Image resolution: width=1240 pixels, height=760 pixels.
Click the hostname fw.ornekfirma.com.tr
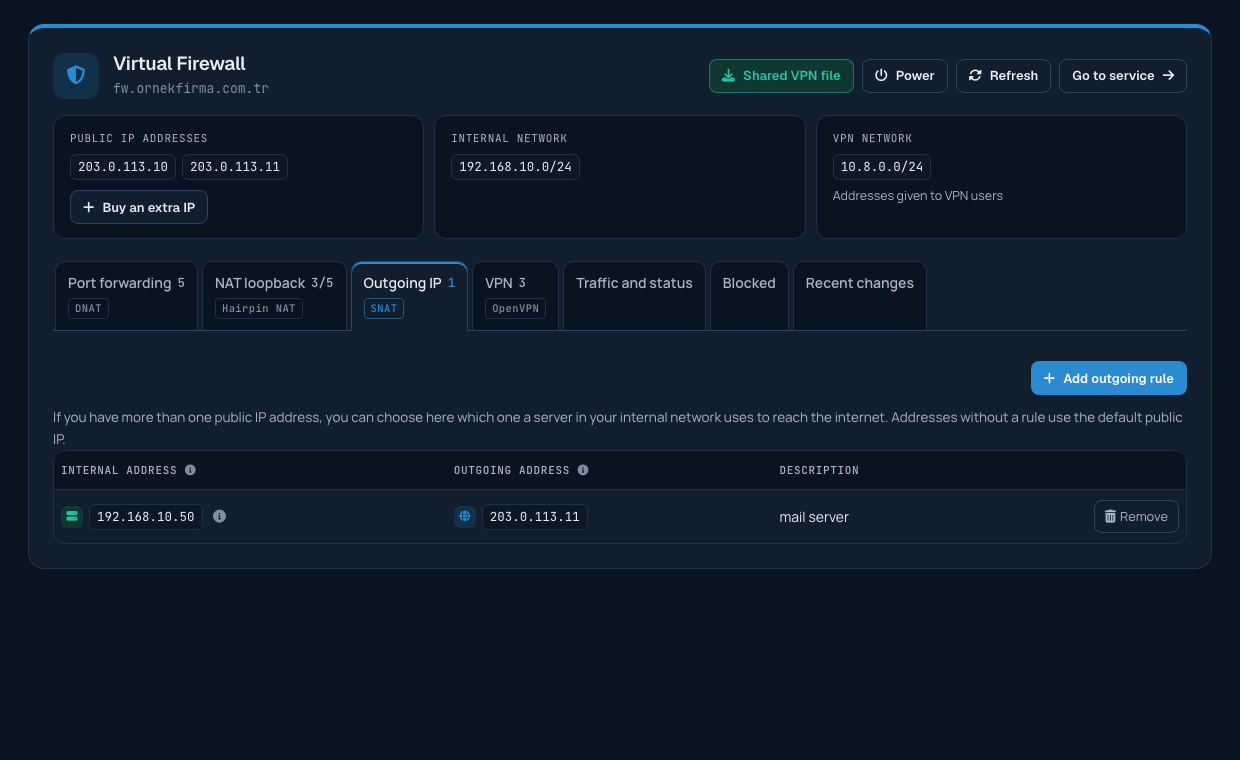(191, 88)
